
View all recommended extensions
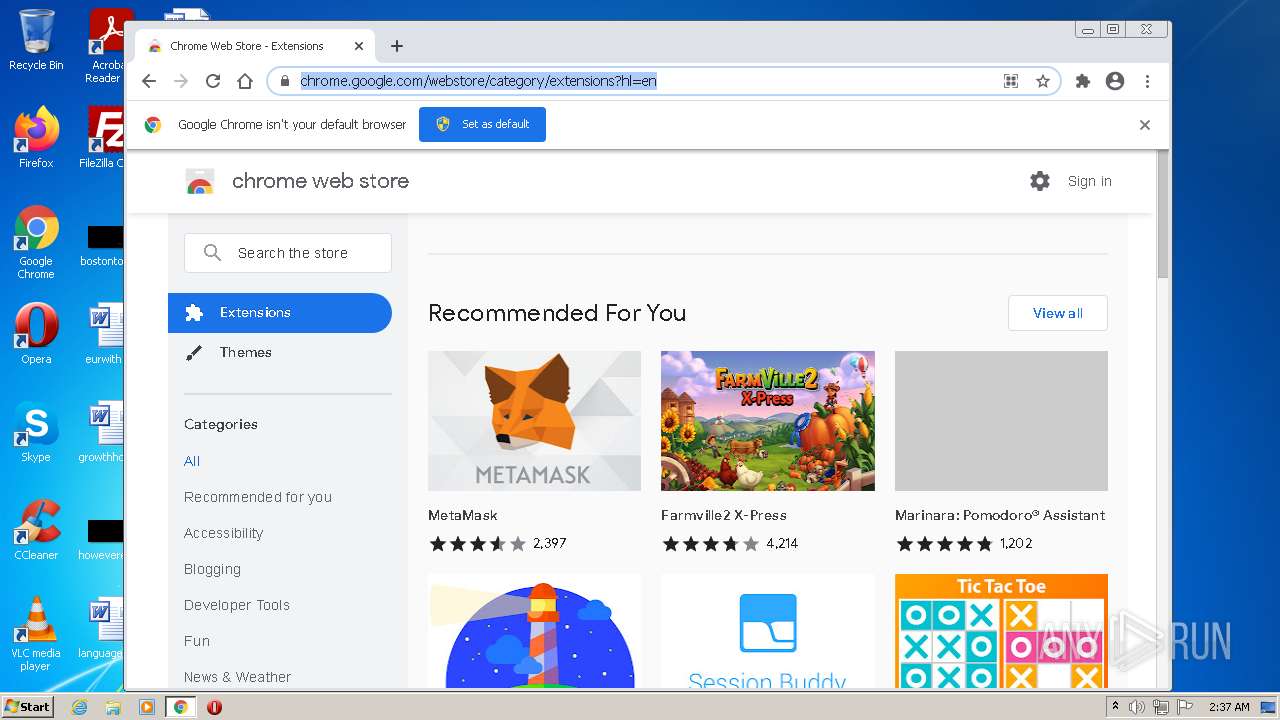pos(1058,313)
